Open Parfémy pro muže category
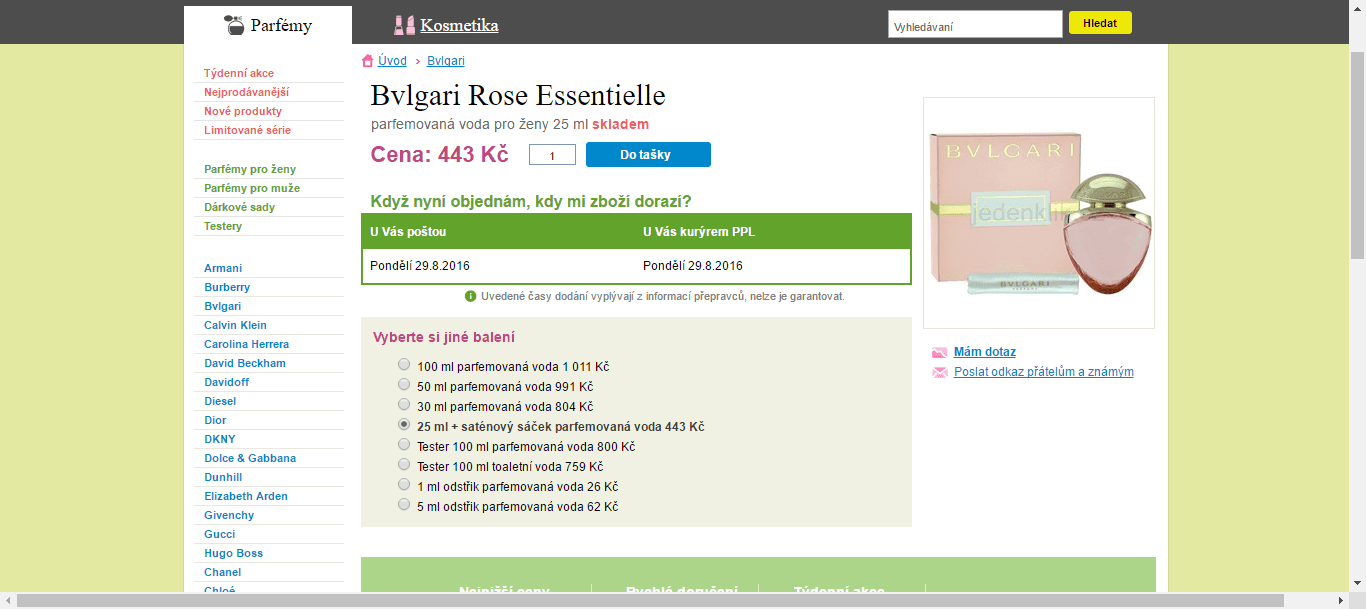The width and height of the screenshot is (1366, 609). pos(252,188)
